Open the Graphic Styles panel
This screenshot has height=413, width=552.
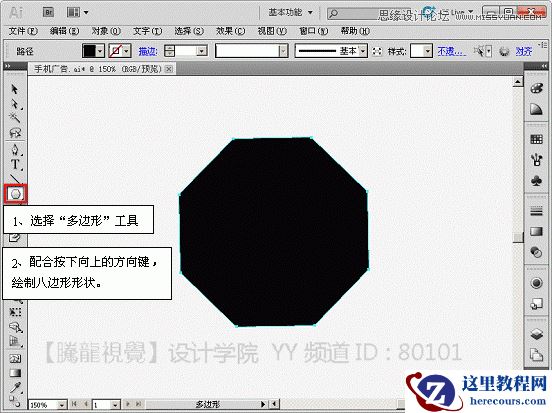[x=536, y=304]
